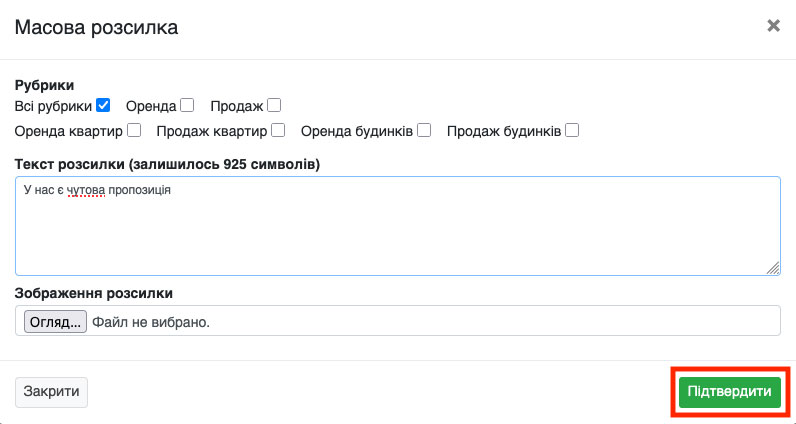
Task: Uncheck the Всі рубрики checkbox
Action: (102, 105)
